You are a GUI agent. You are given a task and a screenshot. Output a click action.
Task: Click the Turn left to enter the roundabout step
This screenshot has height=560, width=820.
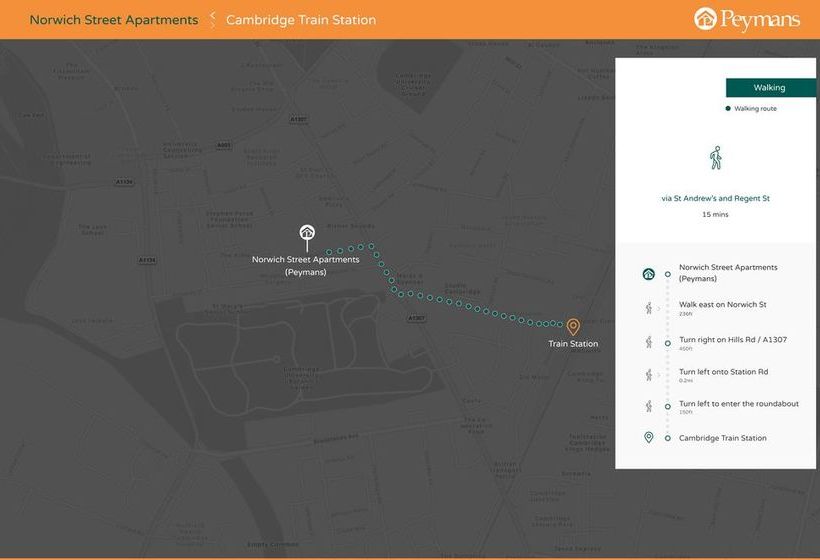coord(738,404)
